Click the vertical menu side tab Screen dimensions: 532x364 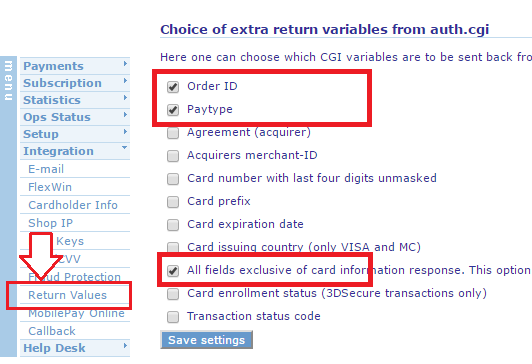point(8,206)
